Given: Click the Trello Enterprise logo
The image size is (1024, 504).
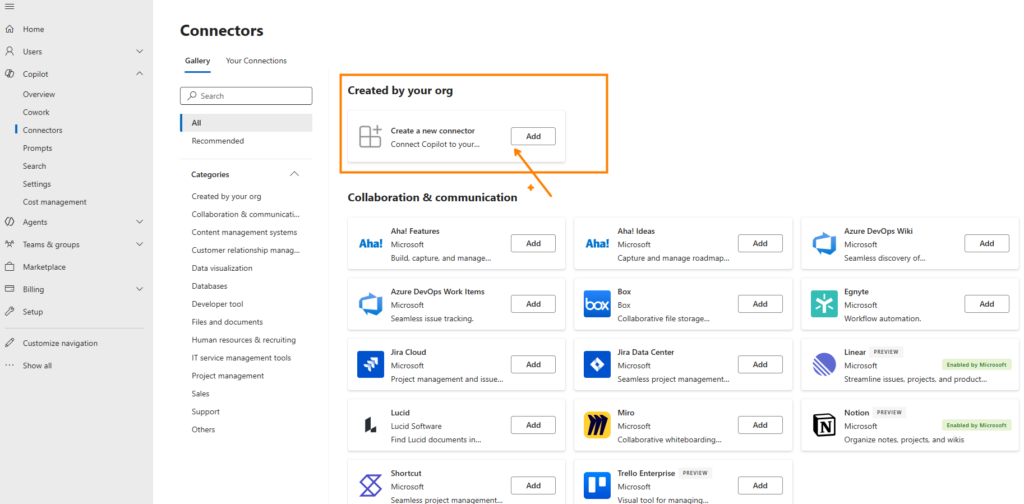Looking at the screenshot, I should (597, 485).
